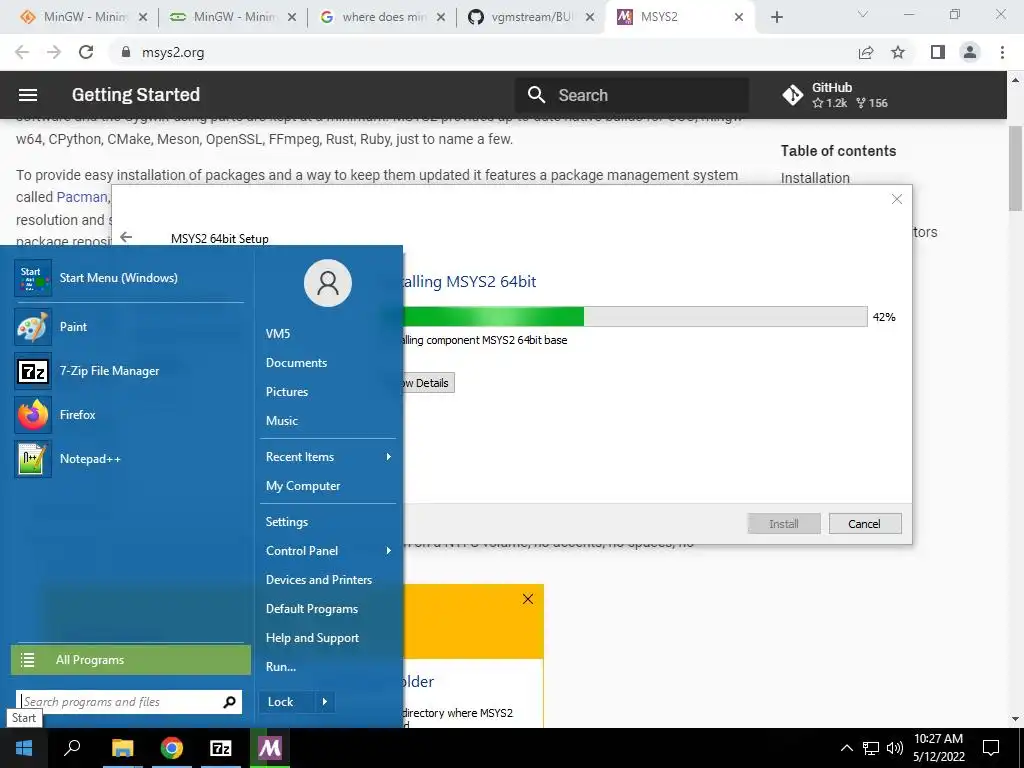Open Help and Support
This screenshot has height=768, width=1024.
point(312,638)
